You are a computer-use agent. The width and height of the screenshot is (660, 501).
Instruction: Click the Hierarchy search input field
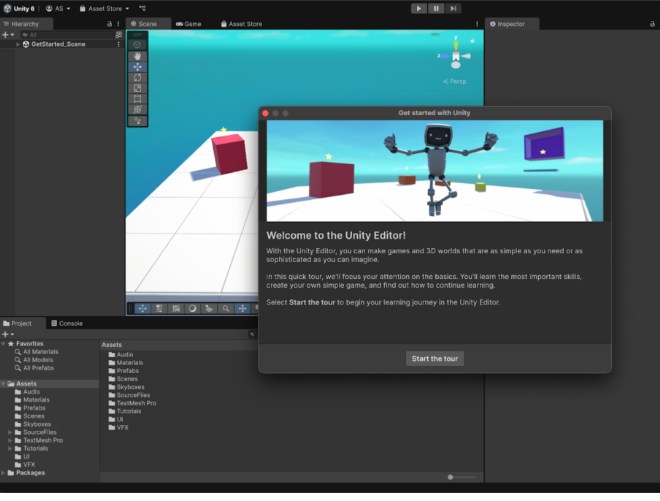point(67,35)
